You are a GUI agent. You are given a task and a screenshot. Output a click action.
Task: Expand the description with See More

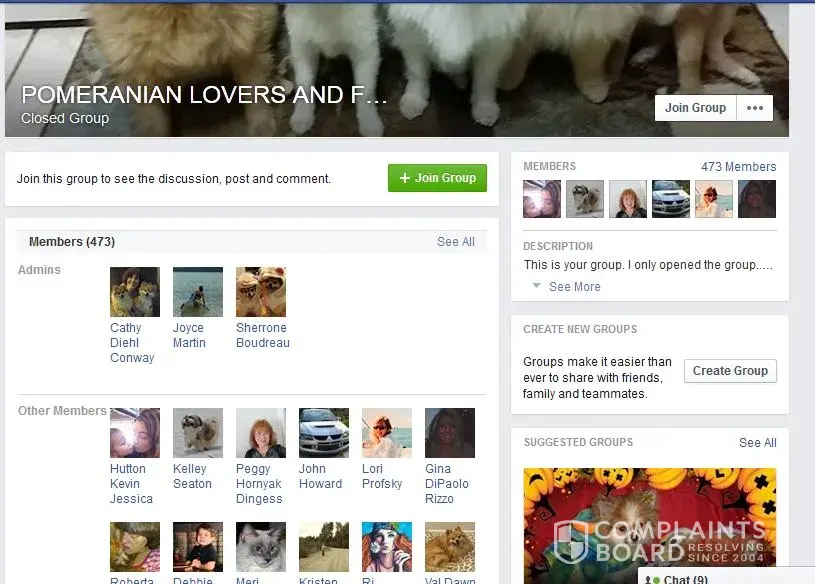coord(574,287)
